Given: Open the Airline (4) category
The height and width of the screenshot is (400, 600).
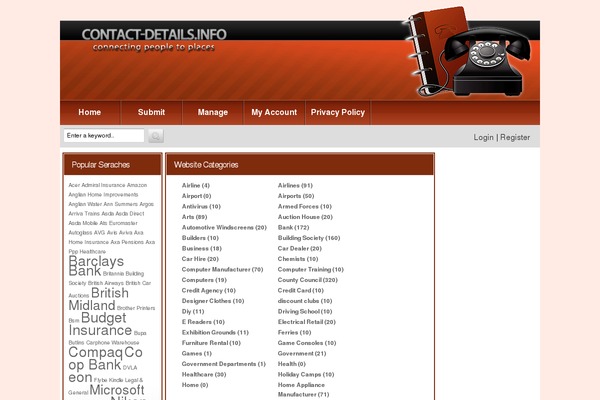Looking at the screenshot, I should pos(196,185).
